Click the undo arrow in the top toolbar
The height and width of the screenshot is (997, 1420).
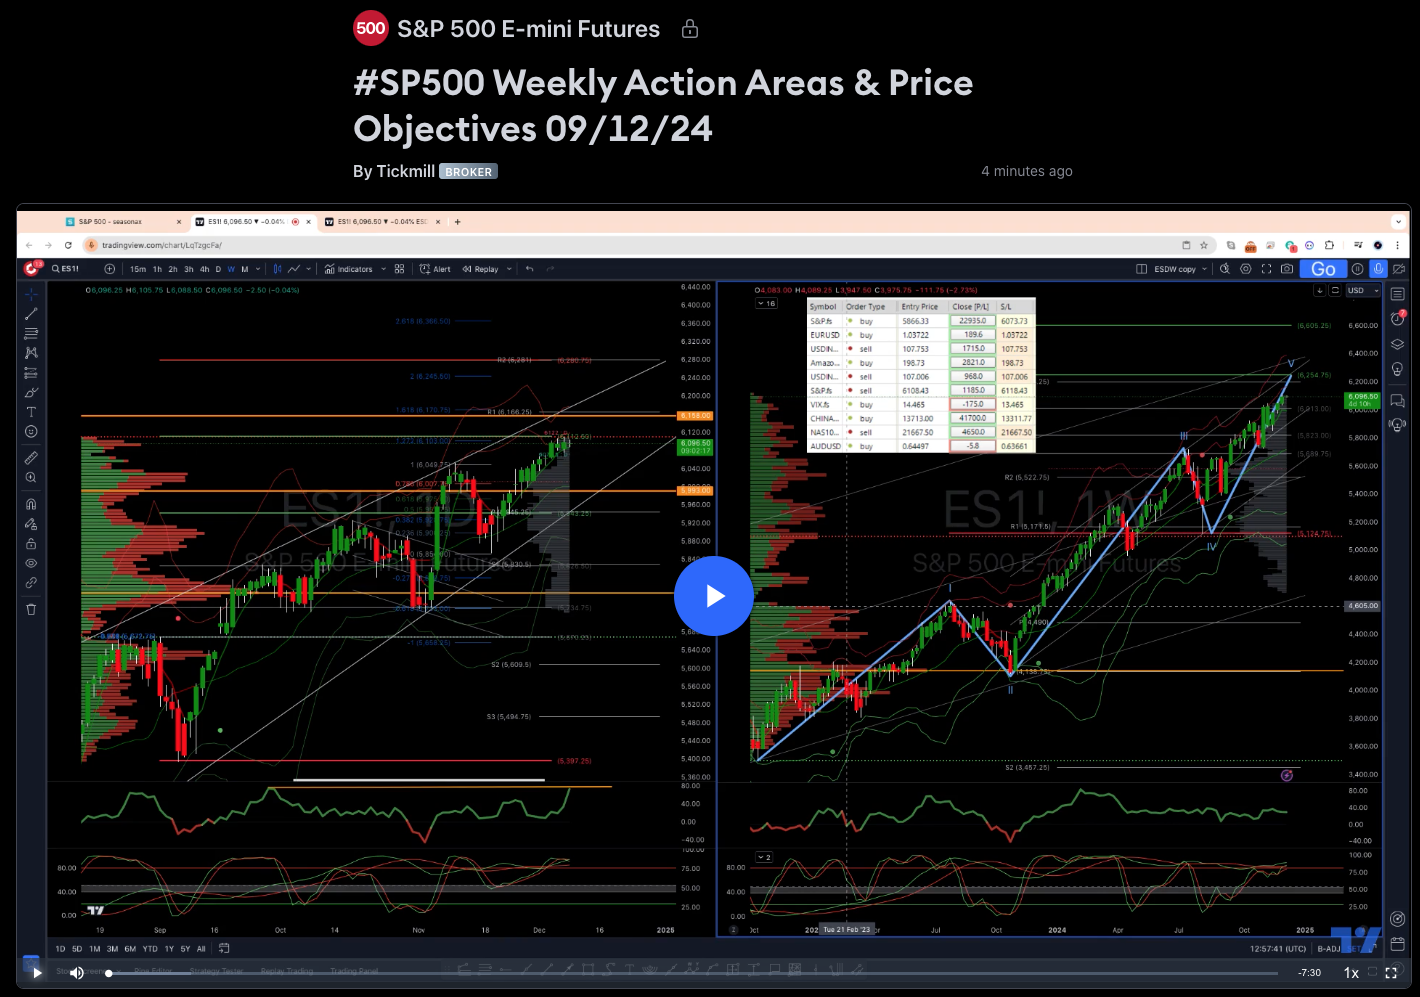point(529,269)
